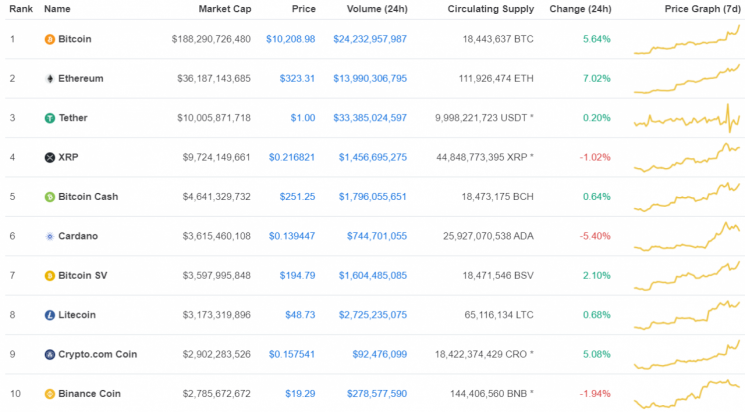Open Ethereum's 7-day price graph

687,79
